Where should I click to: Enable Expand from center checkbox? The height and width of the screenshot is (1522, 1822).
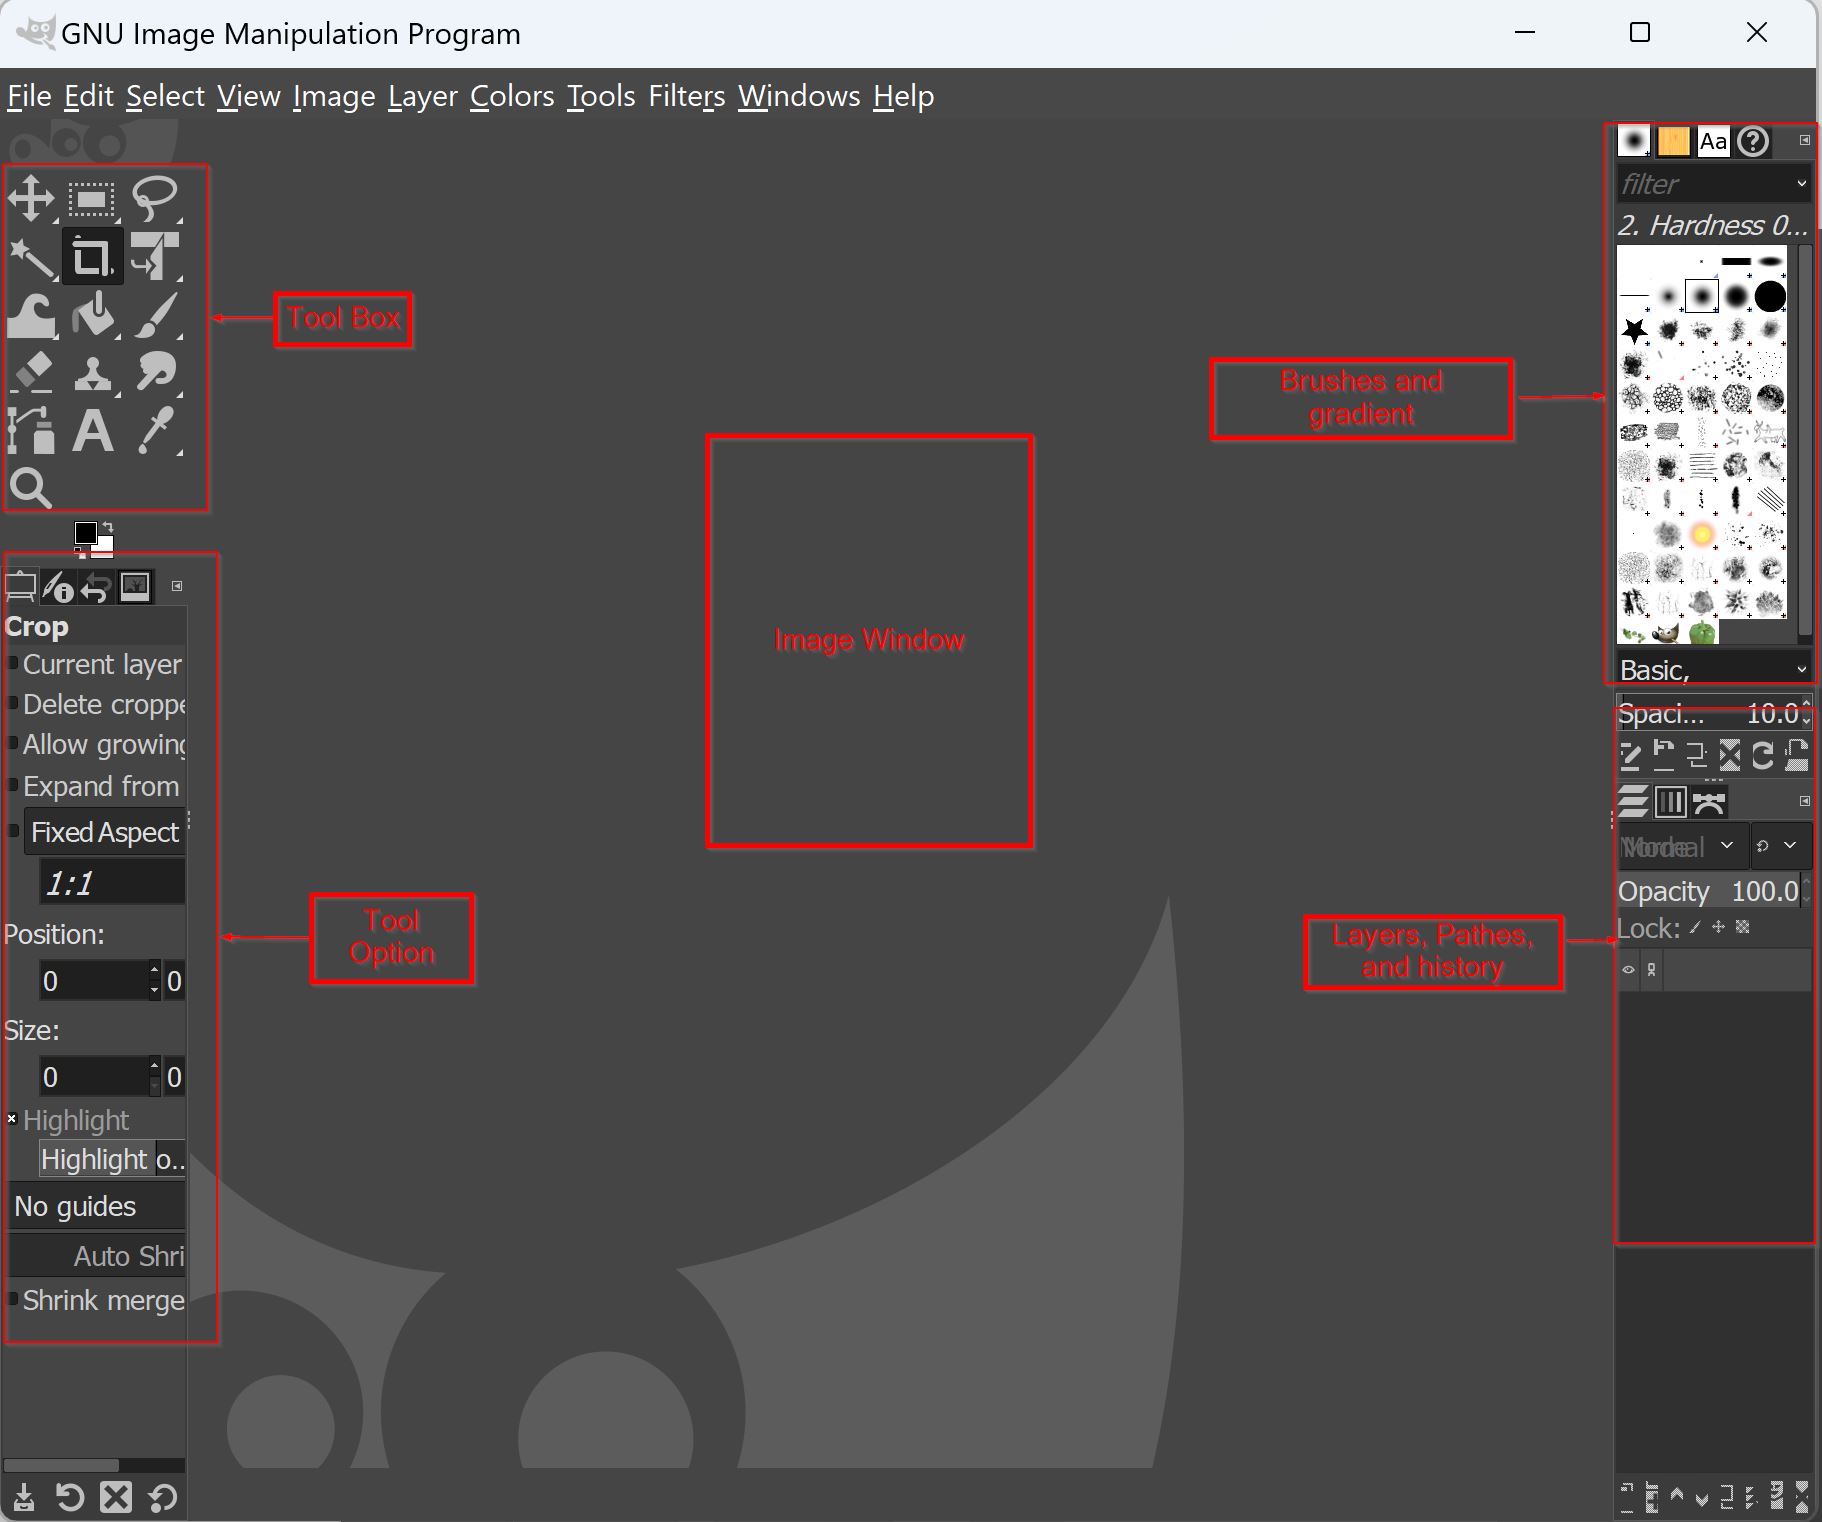point(13,785)
